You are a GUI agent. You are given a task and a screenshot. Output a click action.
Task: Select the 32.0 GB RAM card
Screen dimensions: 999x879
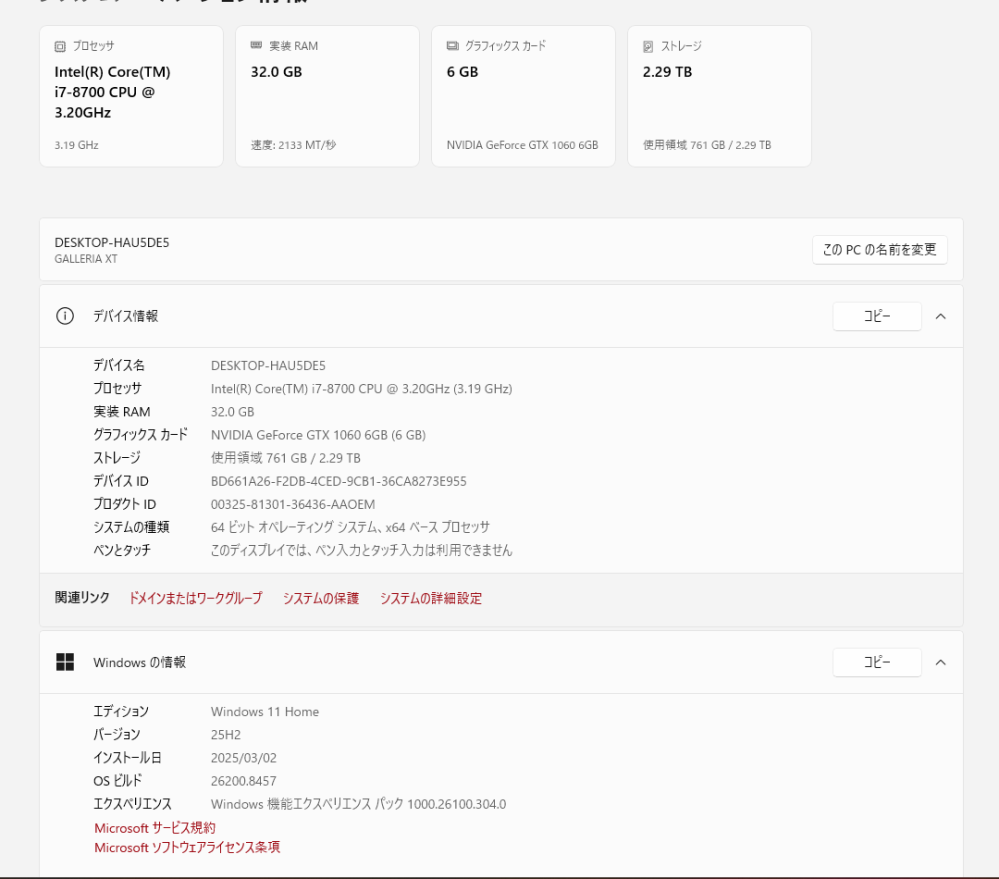pos(327,96)
